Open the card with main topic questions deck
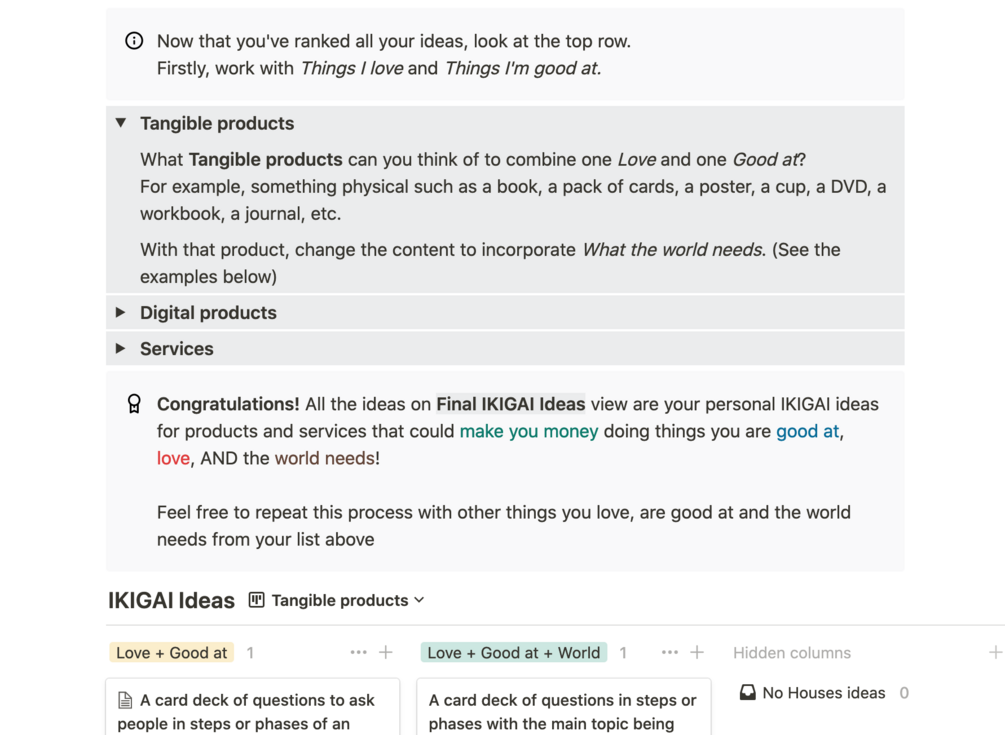This screenshot has height=735, width=1005. (563, 710)
